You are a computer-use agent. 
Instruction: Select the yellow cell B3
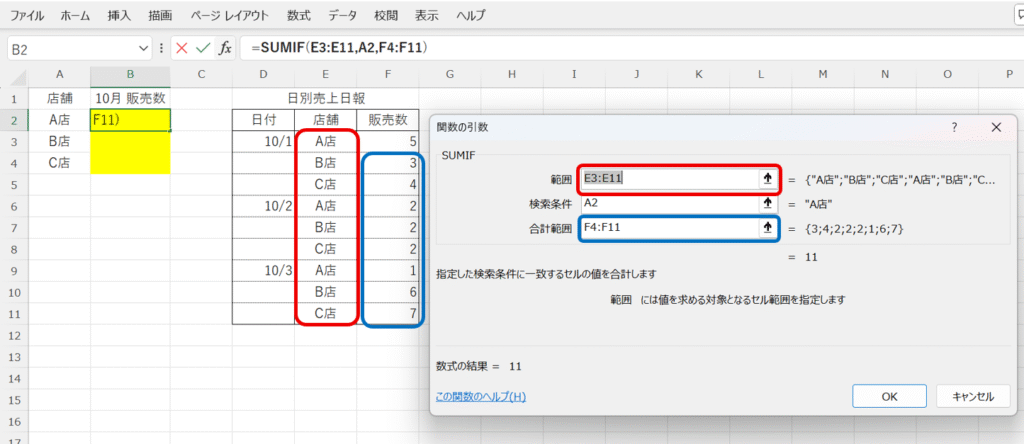tap(130, 142)
